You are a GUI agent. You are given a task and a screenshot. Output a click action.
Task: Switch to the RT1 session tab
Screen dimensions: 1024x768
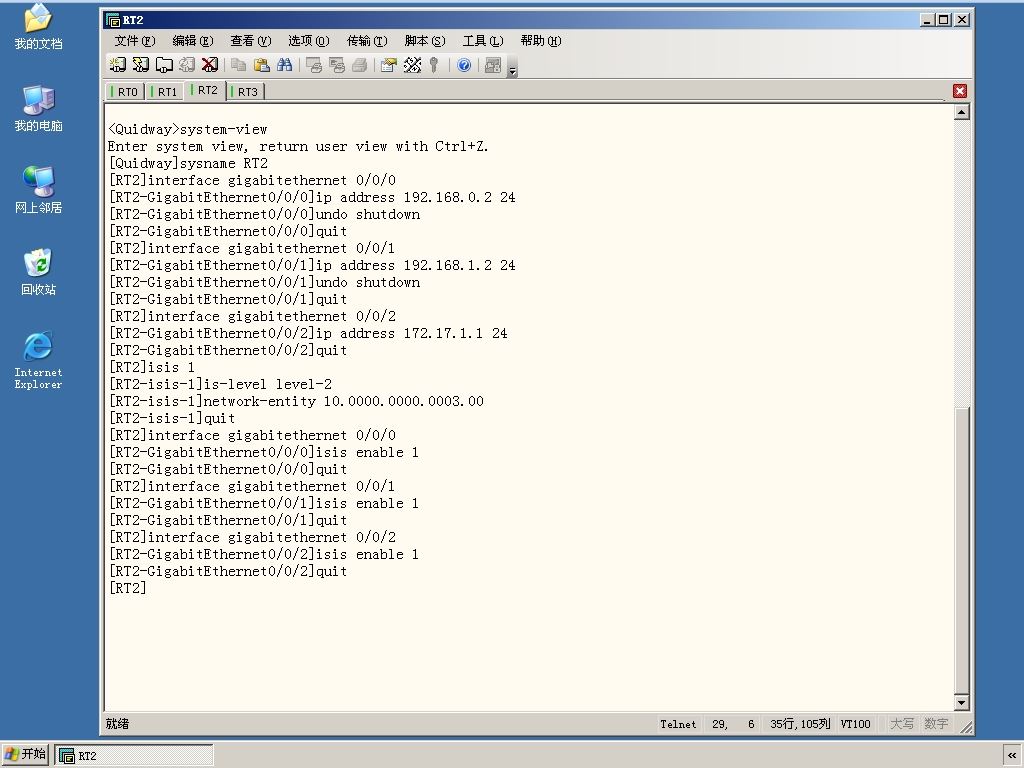(x=165, y=92)
